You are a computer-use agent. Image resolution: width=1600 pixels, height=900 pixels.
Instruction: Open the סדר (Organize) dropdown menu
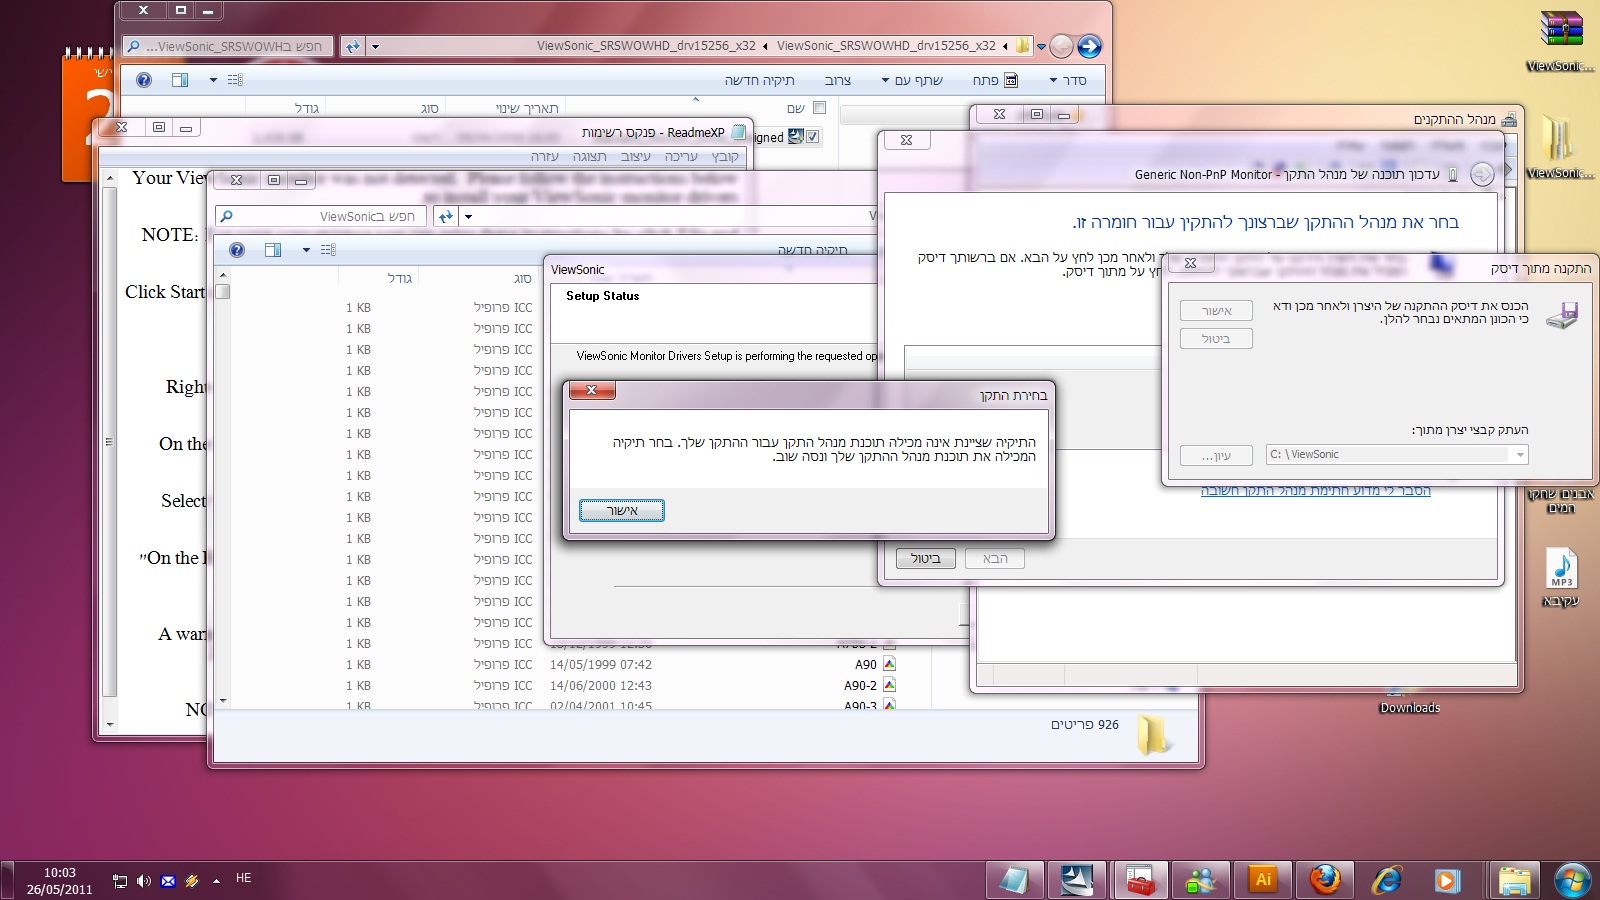(x=1068, y=80)
